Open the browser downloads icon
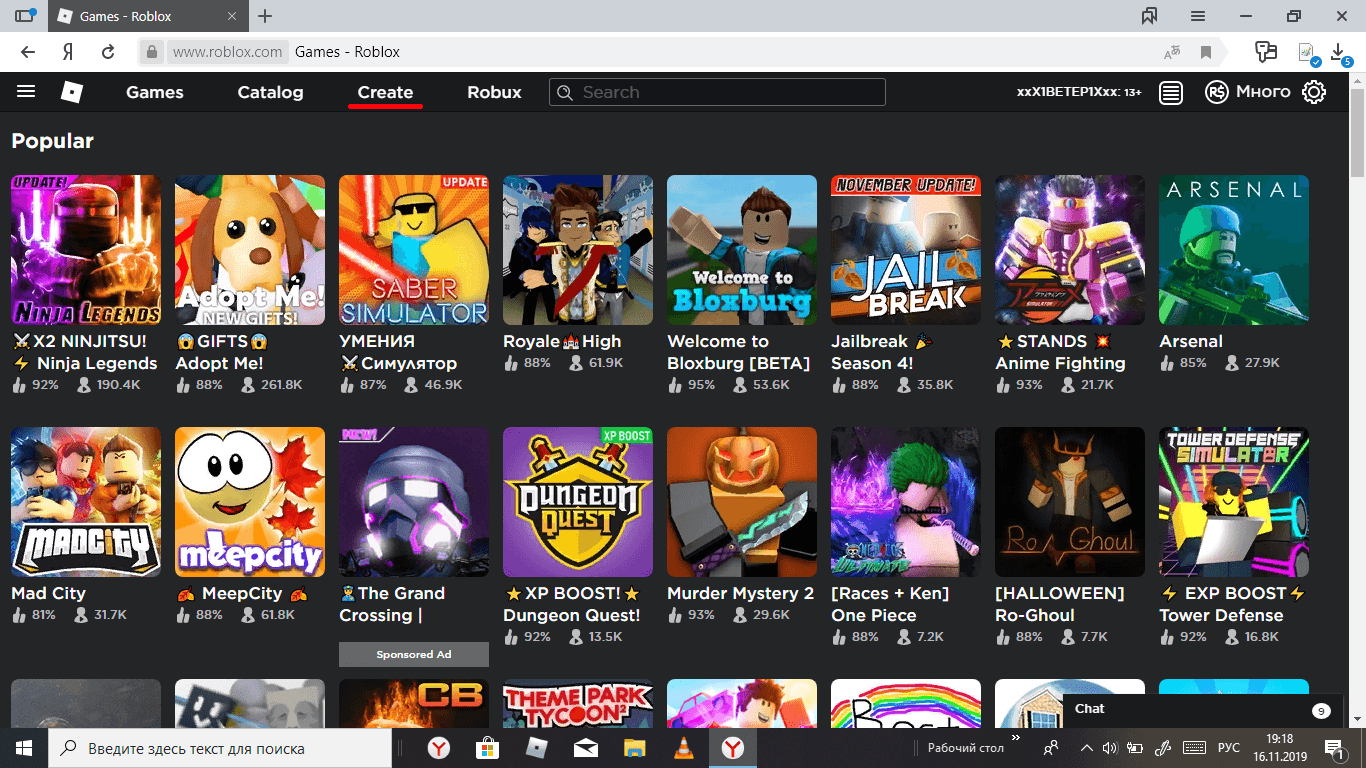This screenshot has width=1366, height=768. 1338,52
